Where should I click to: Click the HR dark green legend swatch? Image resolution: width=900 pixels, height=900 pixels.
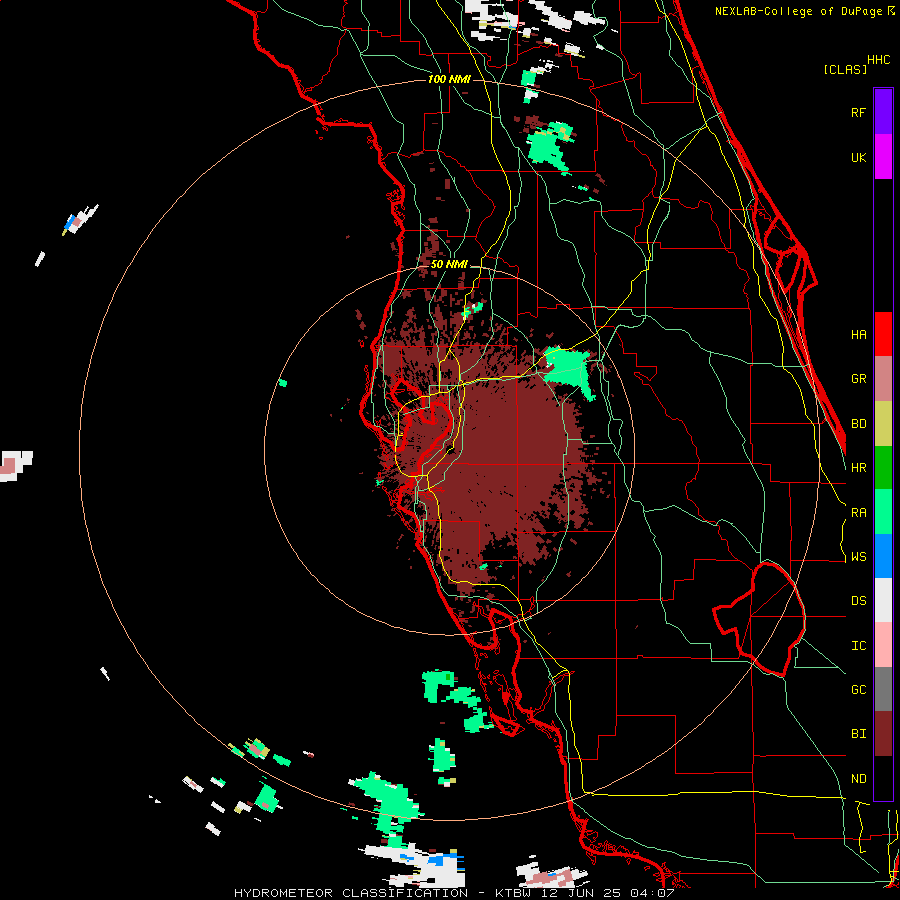(883, 468)
